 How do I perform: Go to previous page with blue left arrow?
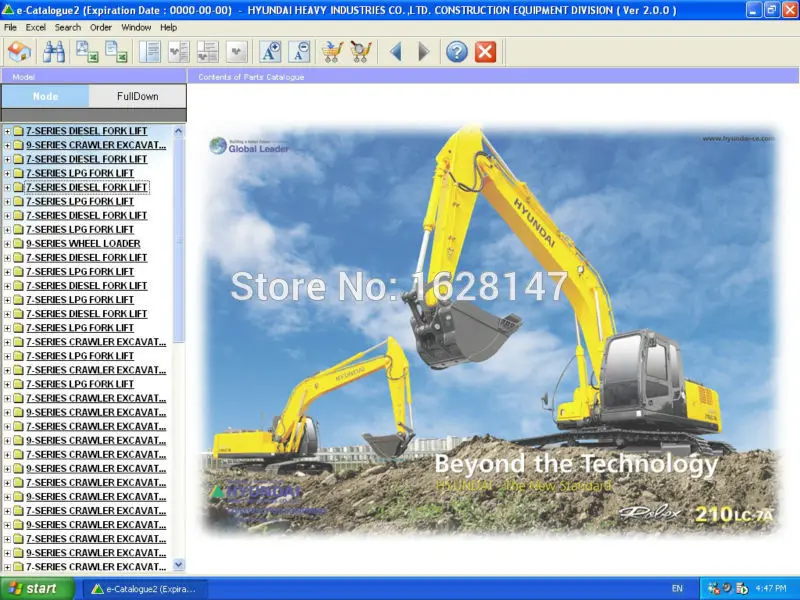tap(396, 52)
